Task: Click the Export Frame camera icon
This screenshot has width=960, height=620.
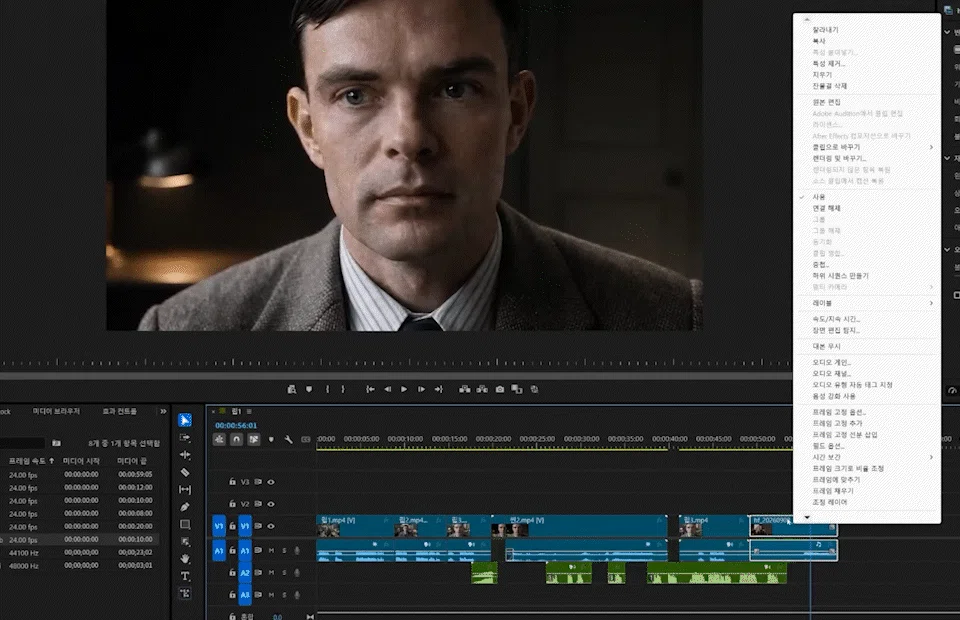Action: 500,389
